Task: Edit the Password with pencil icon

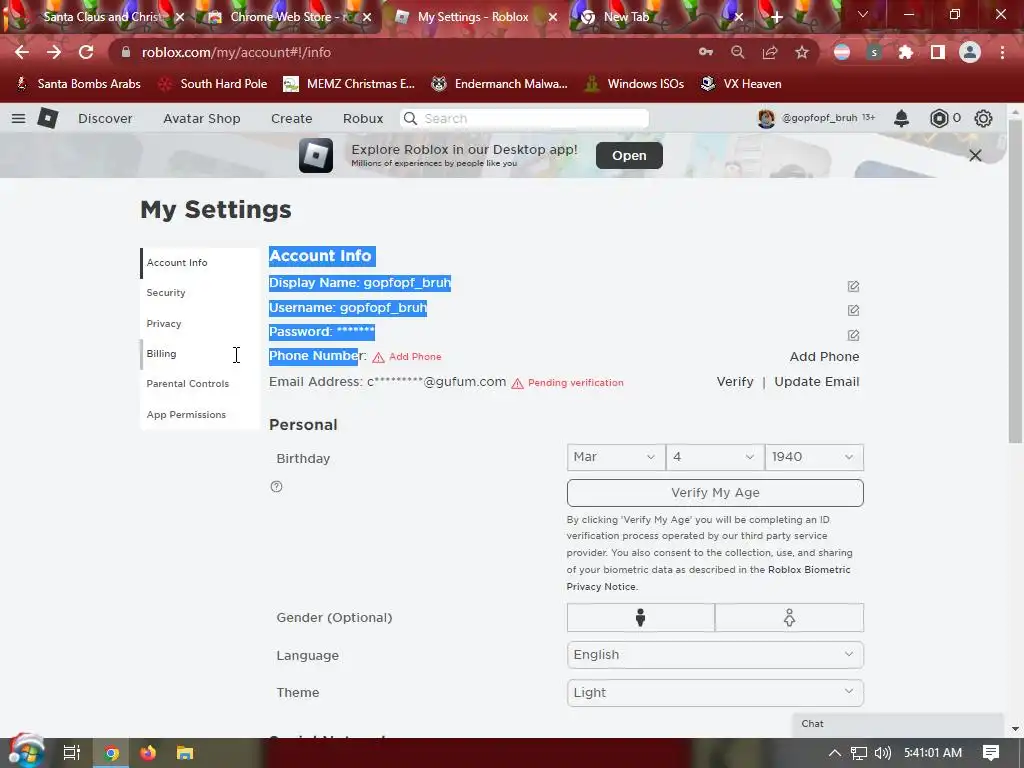Action: (x=853, y=335)
